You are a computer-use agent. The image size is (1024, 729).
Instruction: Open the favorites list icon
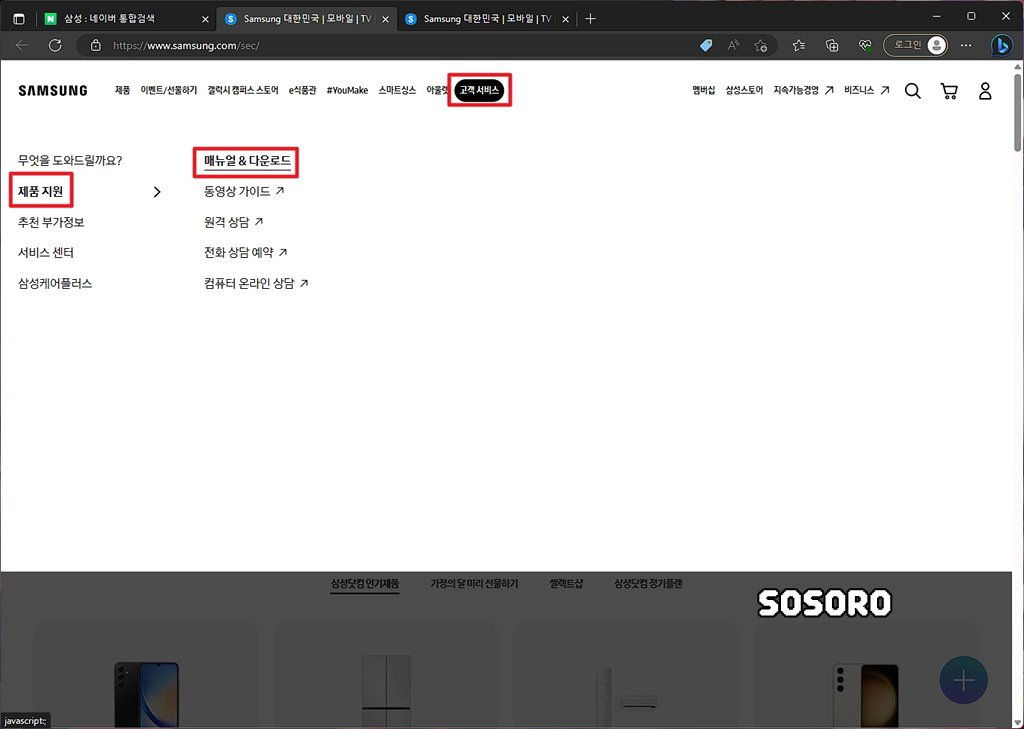(x=798, y=45)
